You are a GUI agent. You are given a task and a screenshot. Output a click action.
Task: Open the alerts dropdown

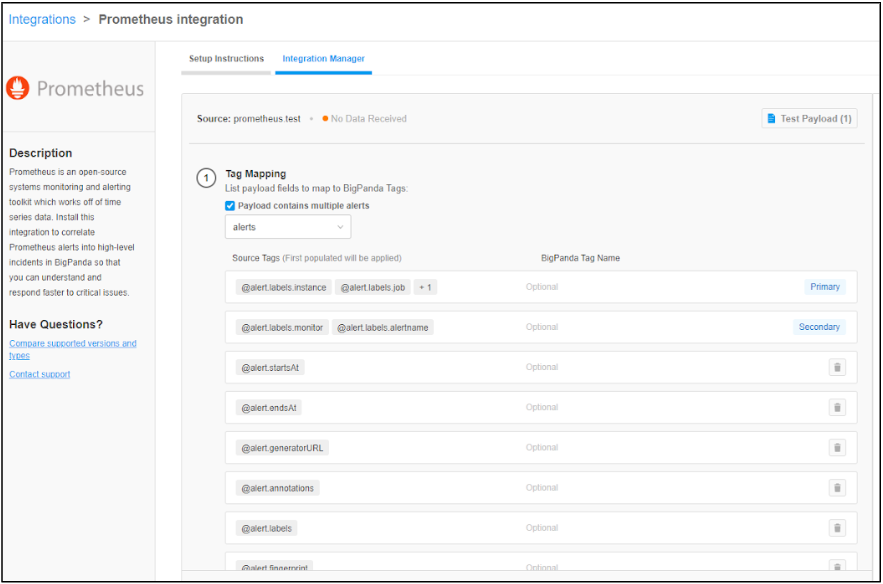click(288, 227)
